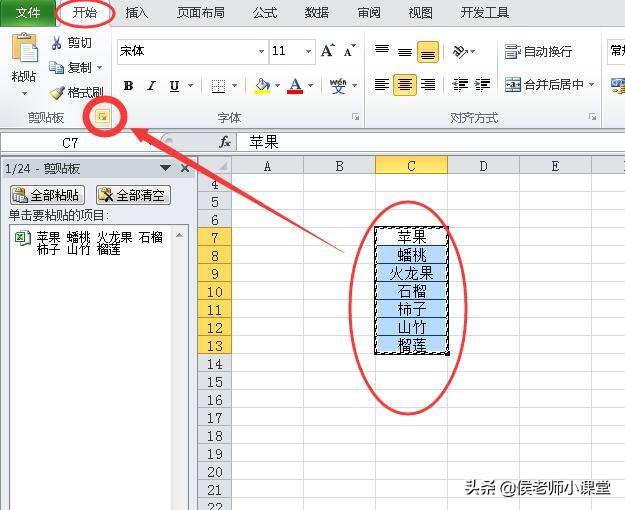
Task: Open orientation dropdown arrow
Action: coord(473,51)
